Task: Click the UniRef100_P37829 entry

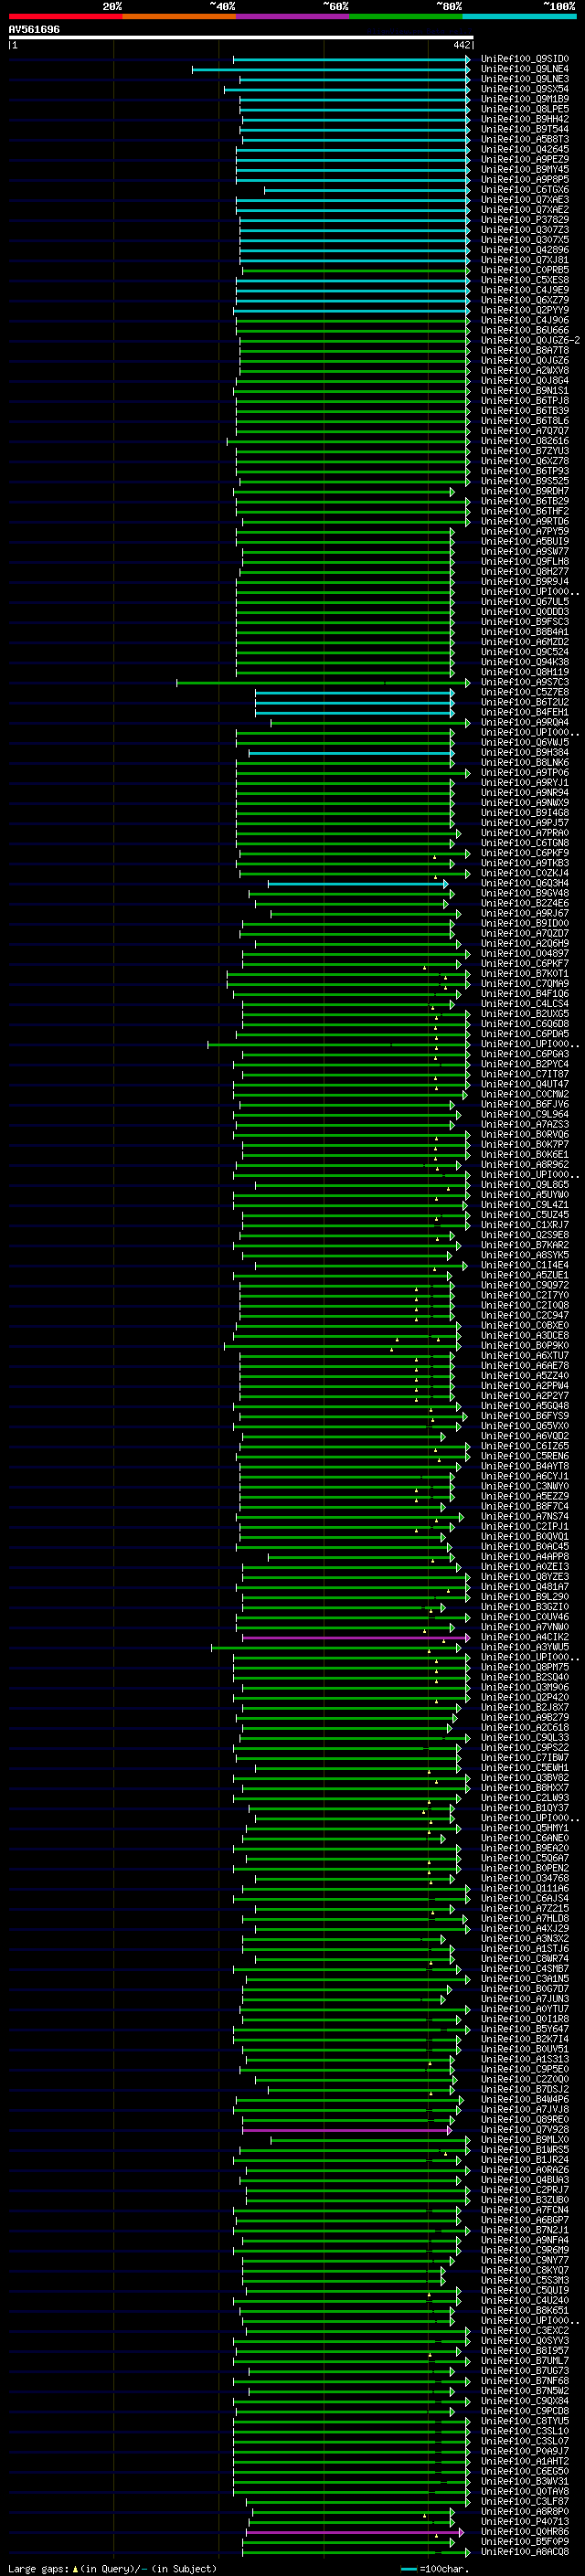Action: [525, 220]
